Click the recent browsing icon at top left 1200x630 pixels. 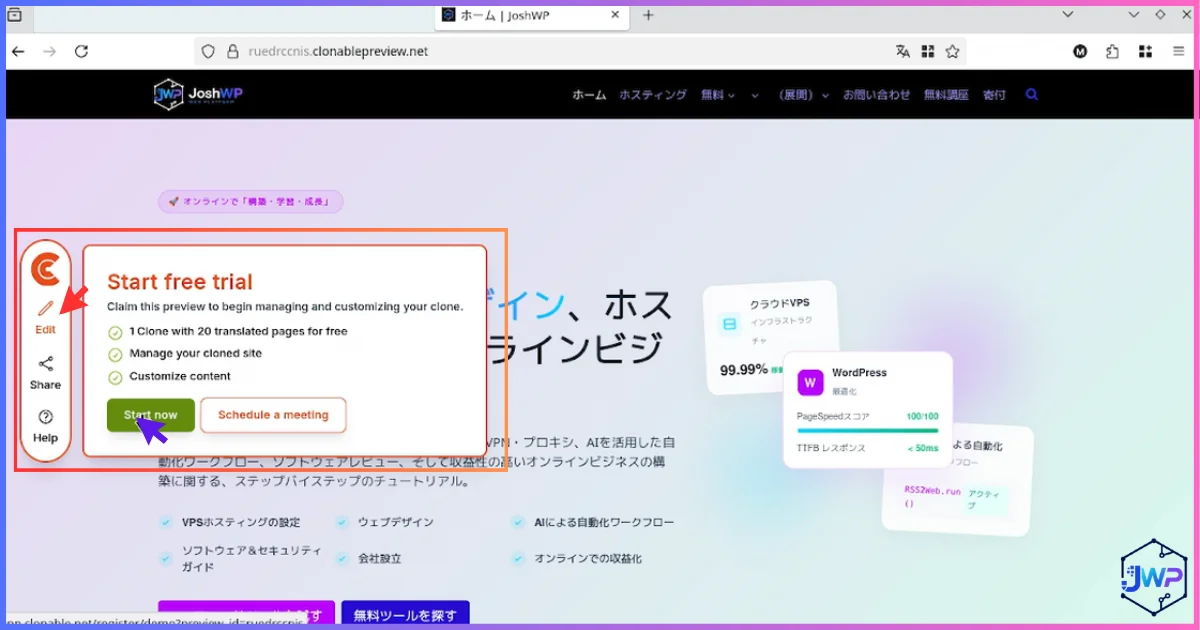[14, 15]
